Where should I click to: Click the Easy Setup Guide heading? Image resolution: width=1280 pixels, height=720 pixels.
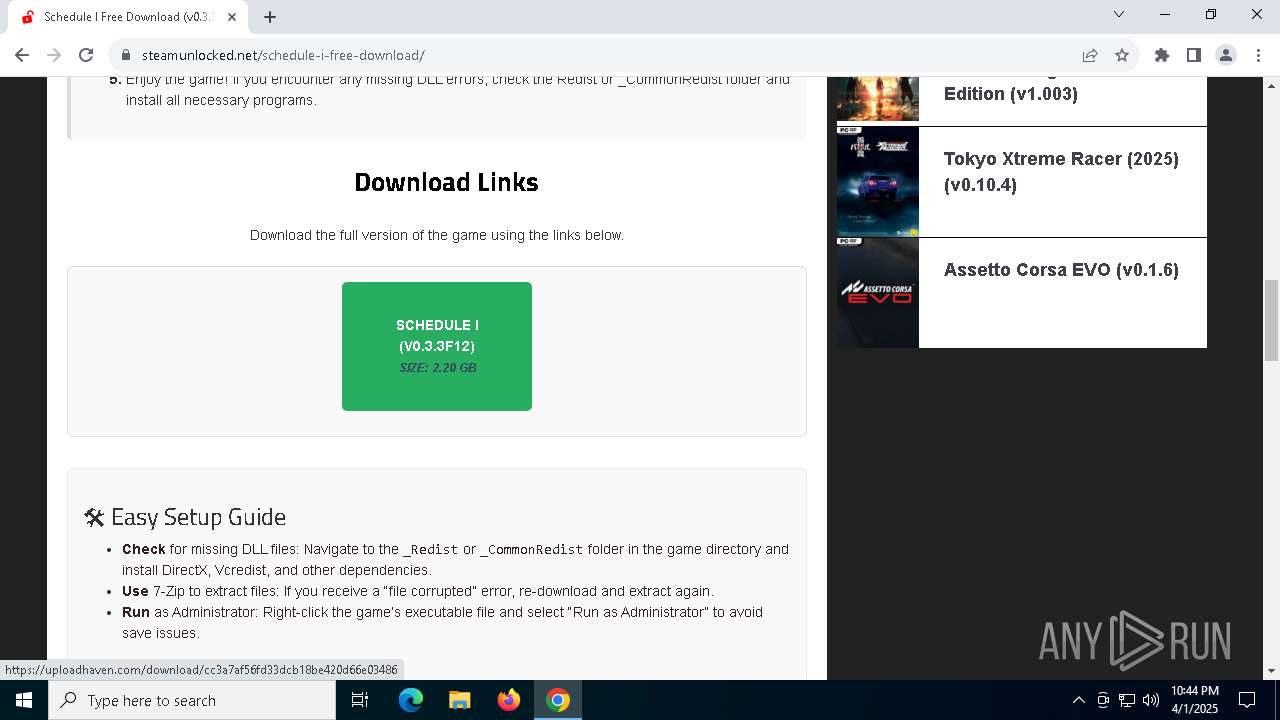[x=186, y=517]
